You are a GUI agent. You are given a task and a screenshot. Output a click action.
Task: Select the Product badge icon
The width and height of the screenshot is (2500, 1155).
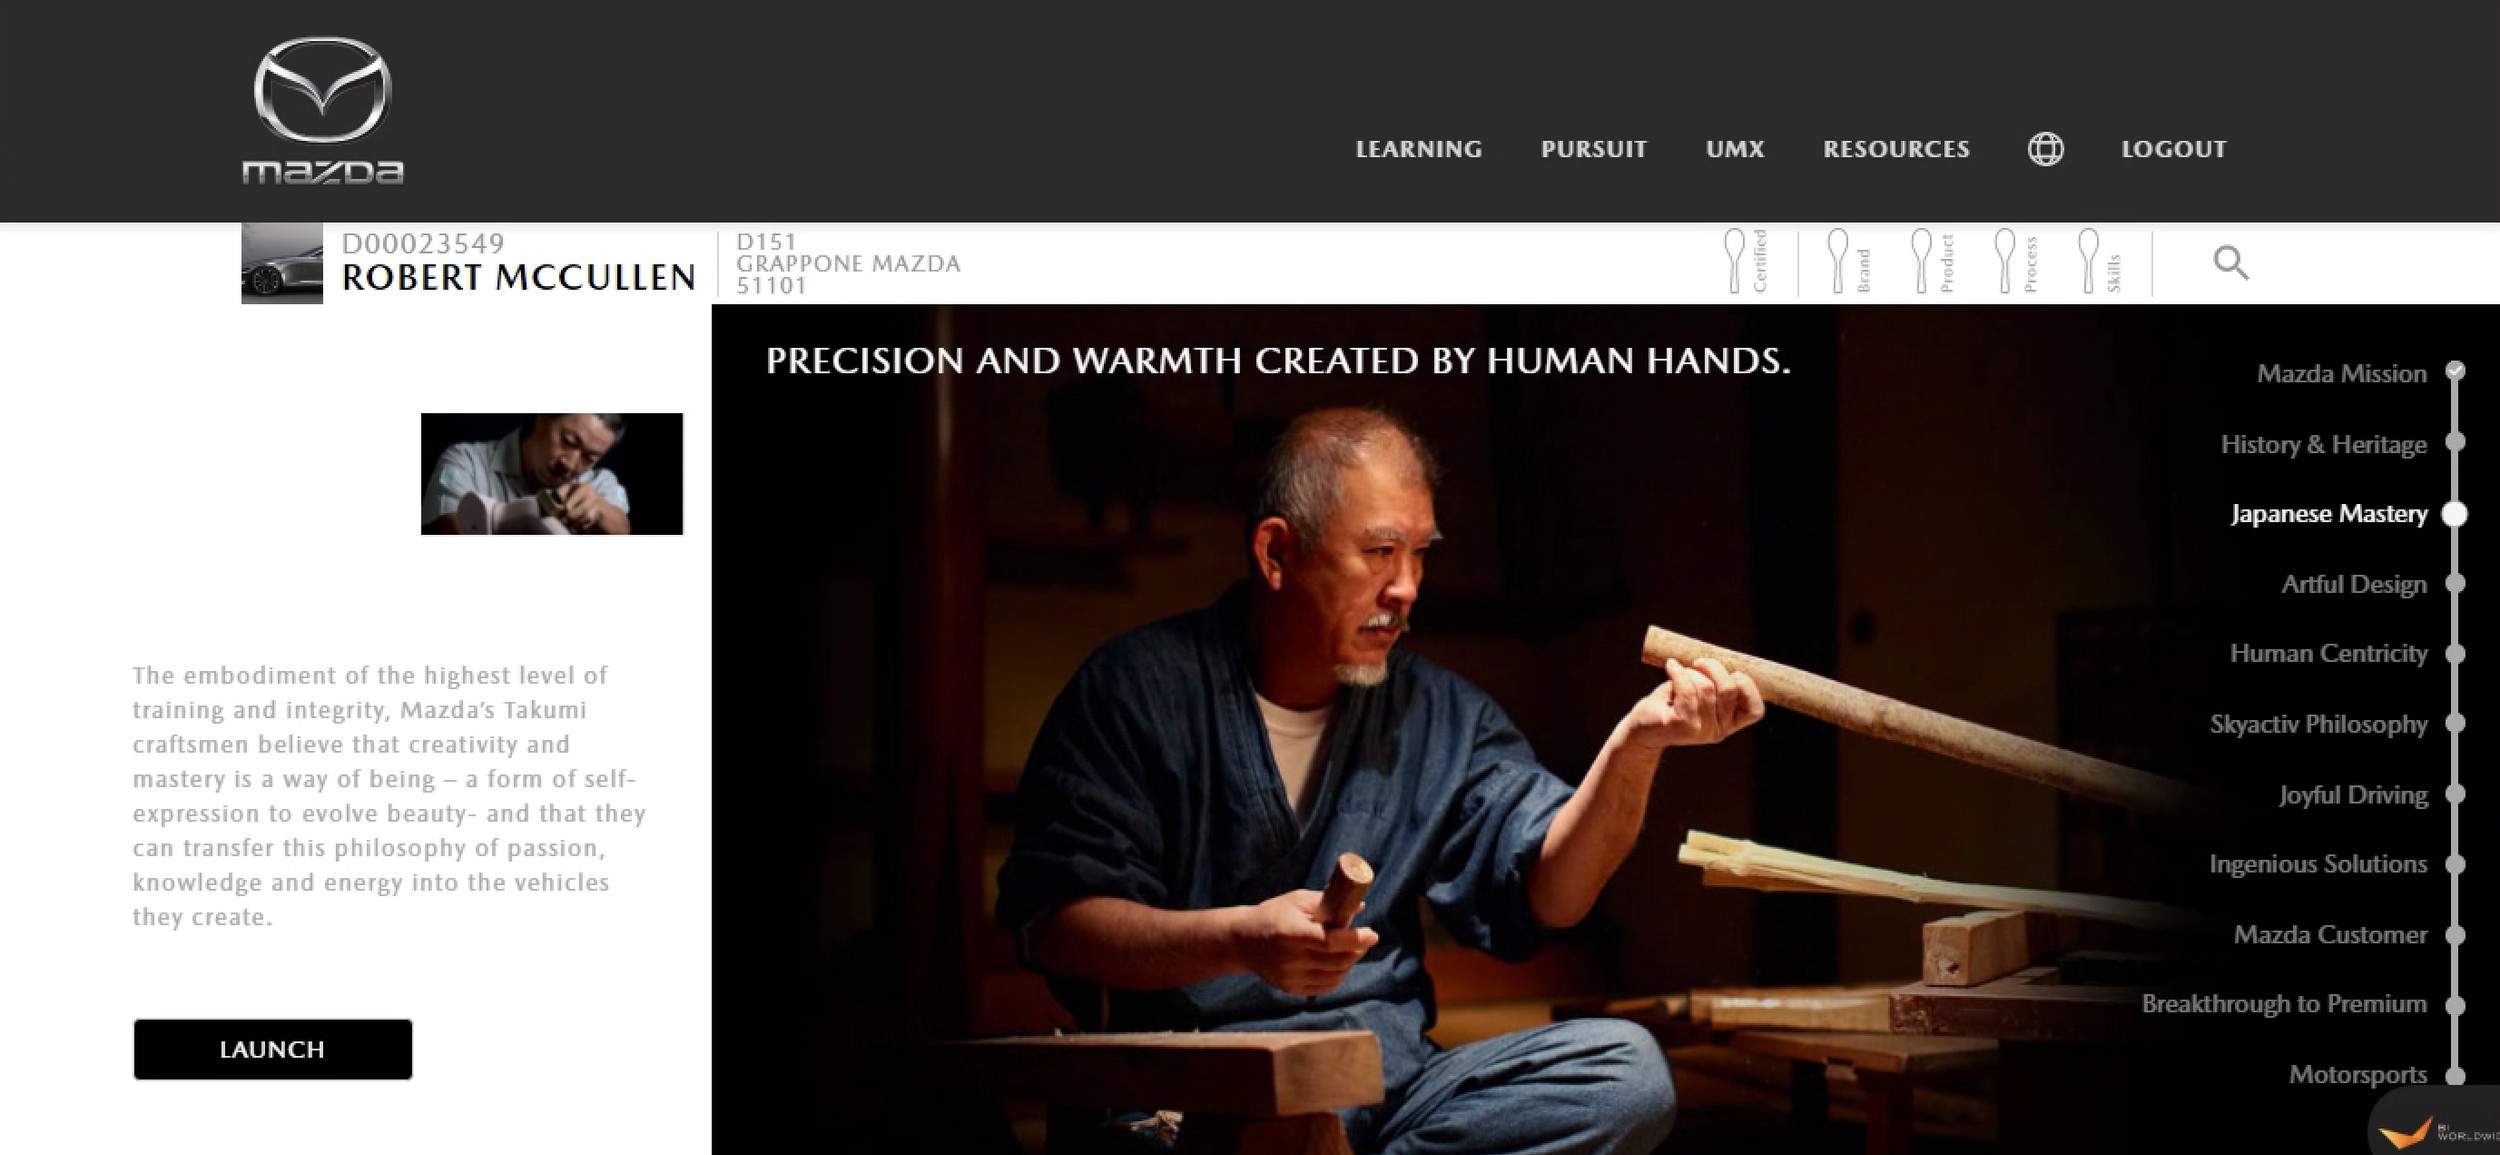[x=1931, y=261]
